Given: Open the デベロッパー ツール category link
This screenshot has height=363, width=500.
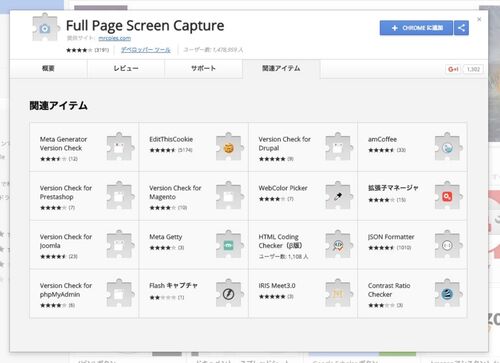Looking at the screenshot, I should pyautogui.click(x=146, y=50).
